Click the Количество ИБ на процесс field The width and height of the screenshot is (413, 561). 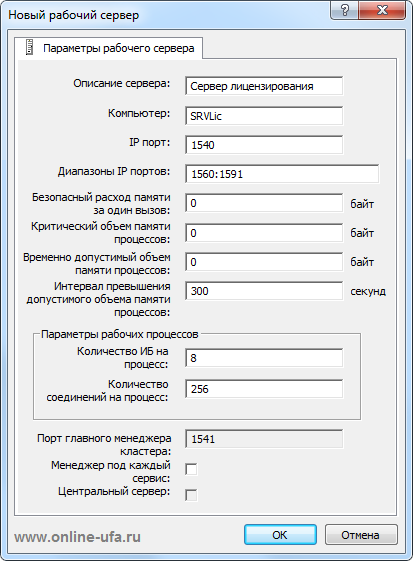[x=264, y=358]
